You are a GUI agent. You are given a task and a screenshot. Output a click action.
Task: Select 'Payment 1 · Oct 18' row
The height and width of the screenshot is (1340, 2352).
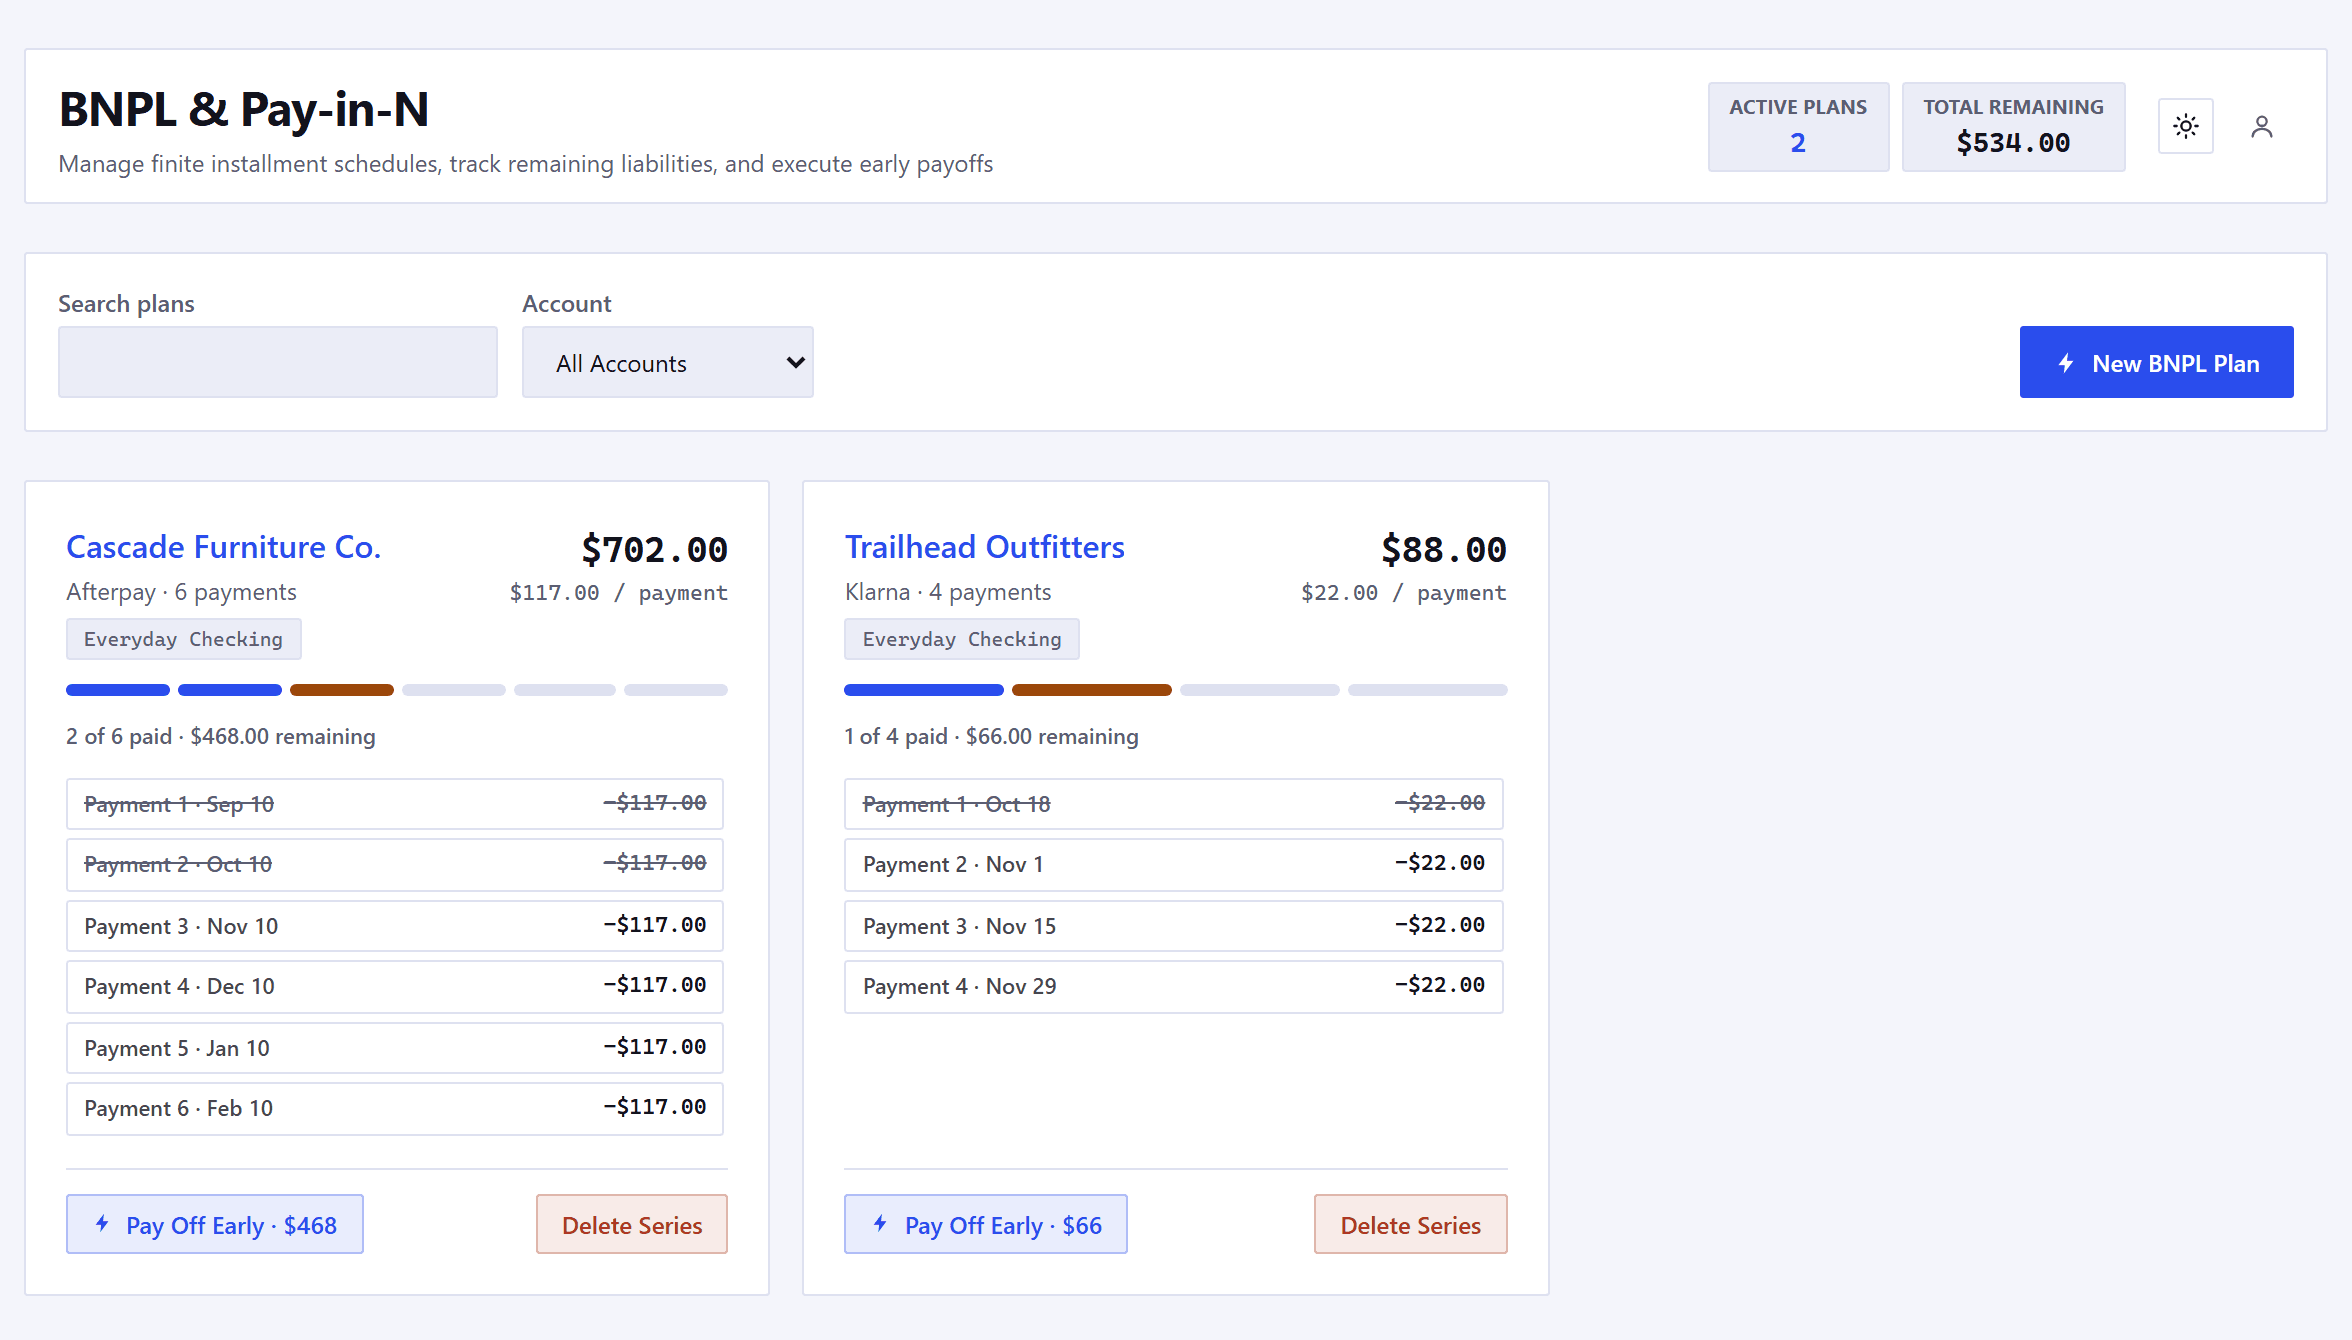1174,804
